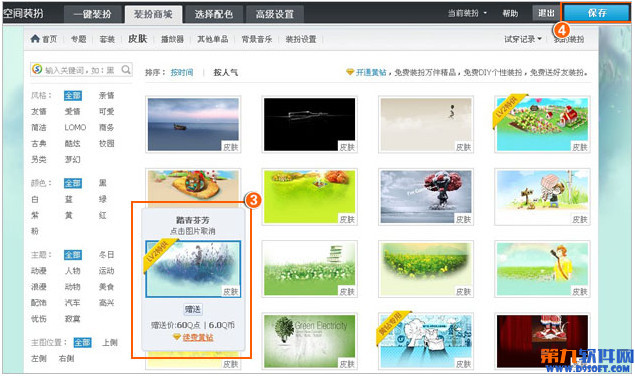Filter color by 红
The width and height of the screenshot is (635, 376).
pos(103,215)
